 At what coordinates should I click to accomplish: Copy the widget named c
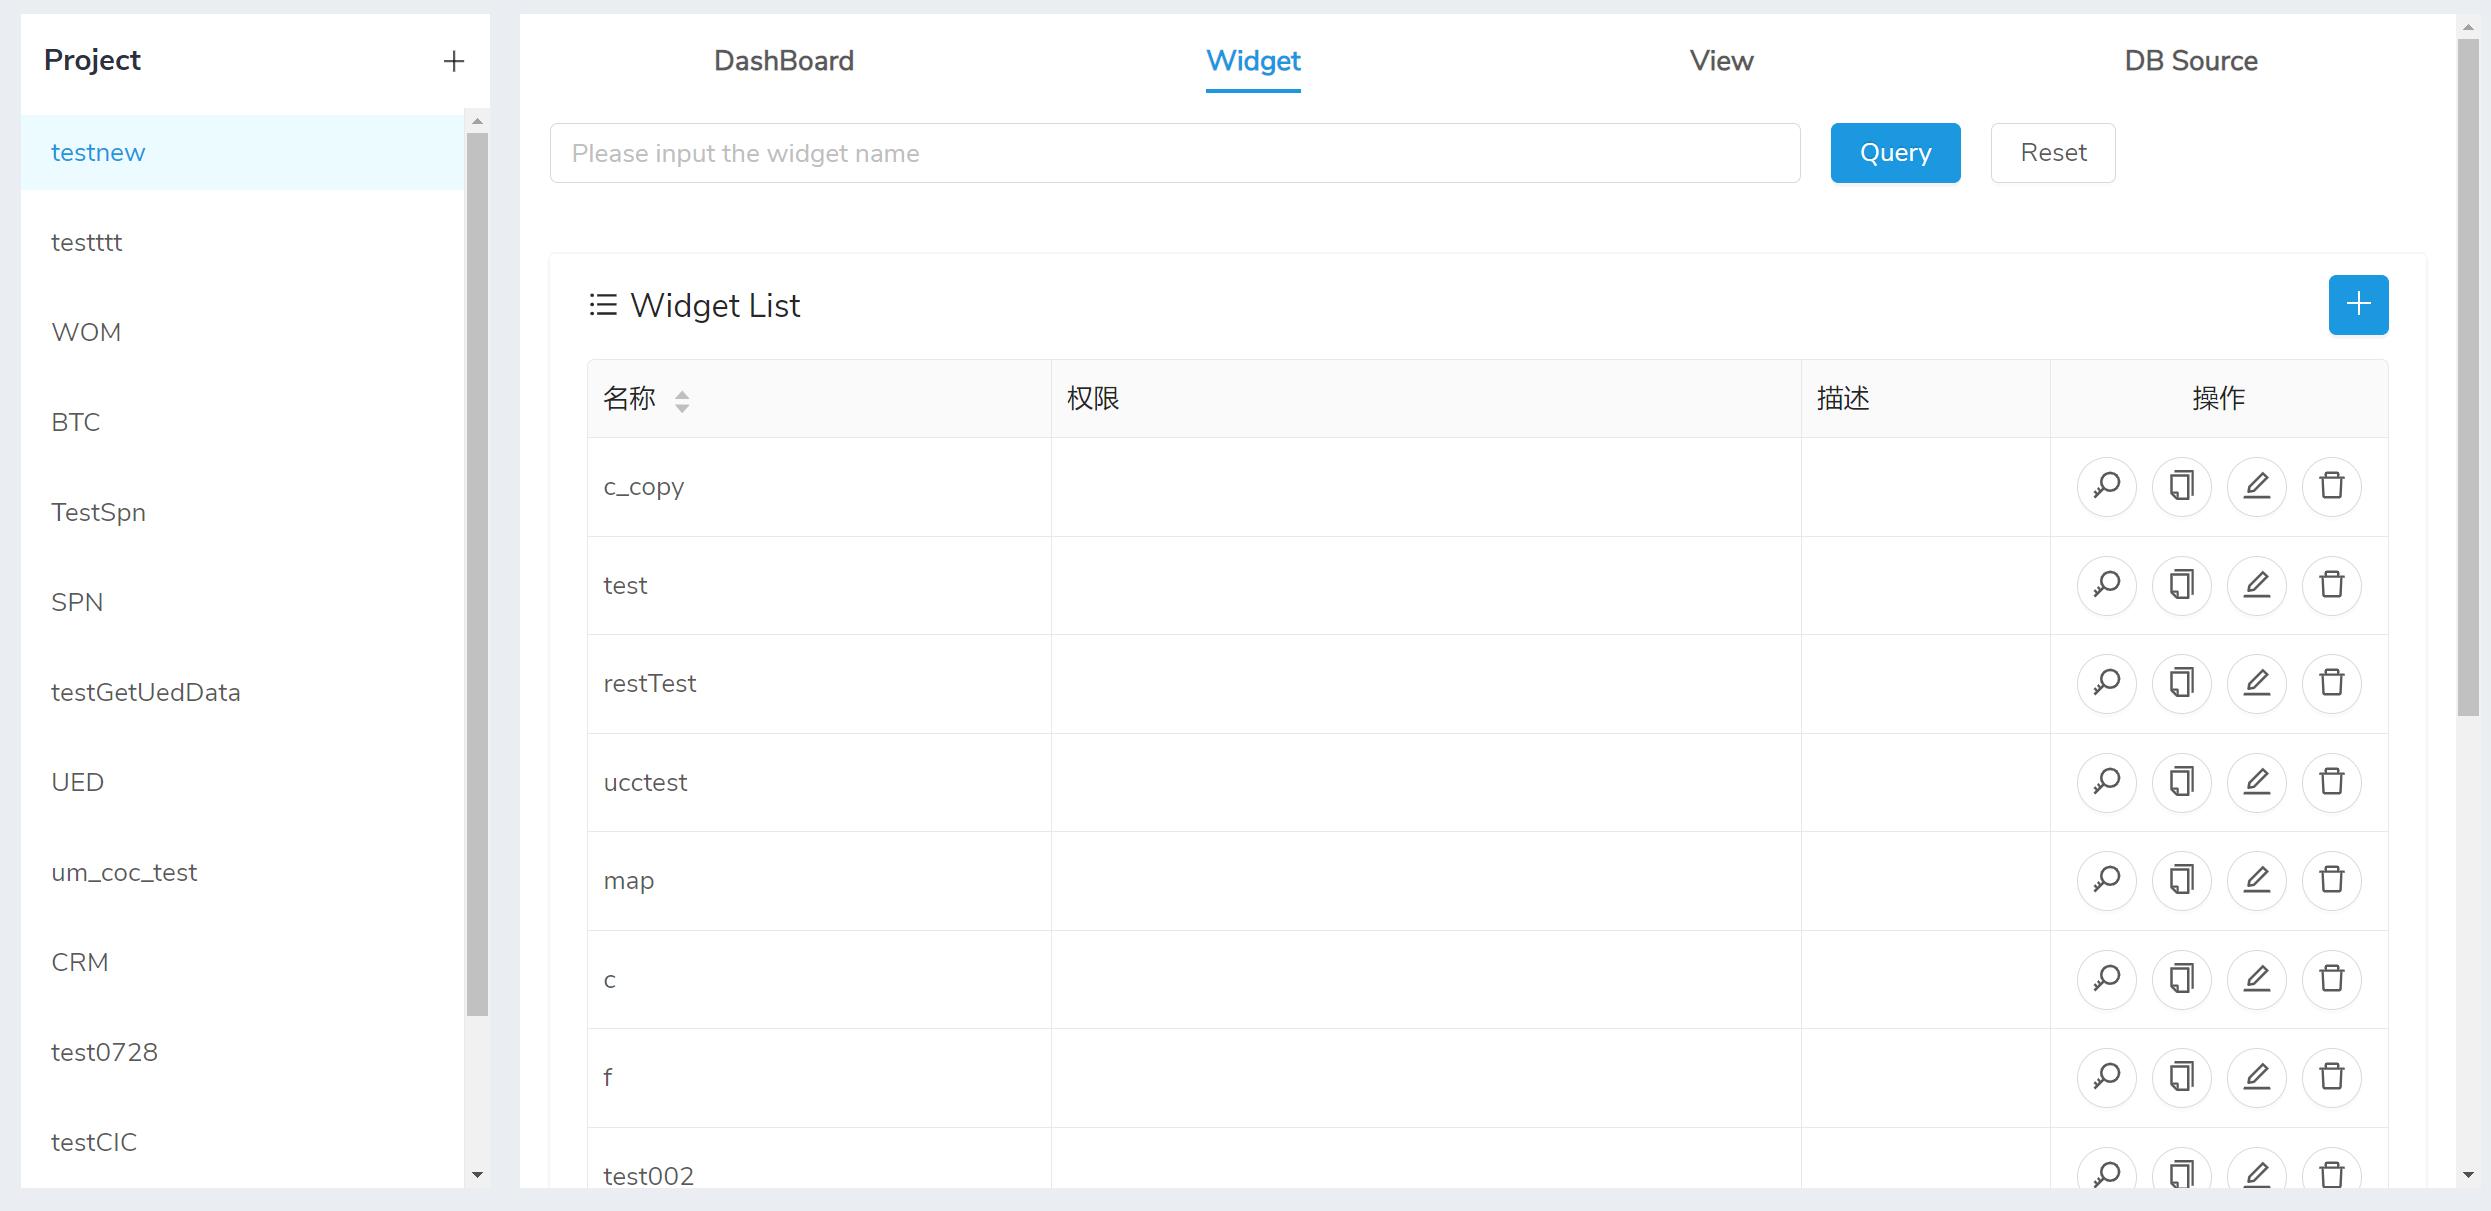[2181, 979]
